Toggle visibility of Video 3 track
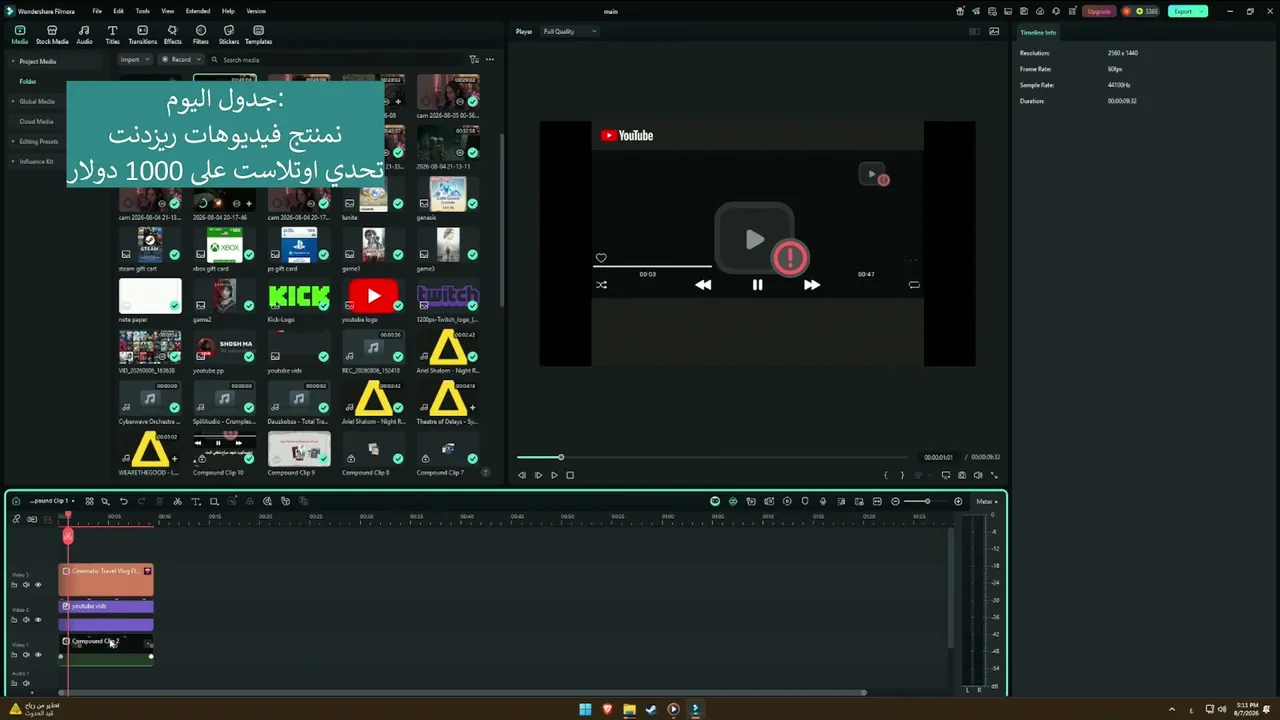Screen dimensions: 1280x720 coord(38,584)
